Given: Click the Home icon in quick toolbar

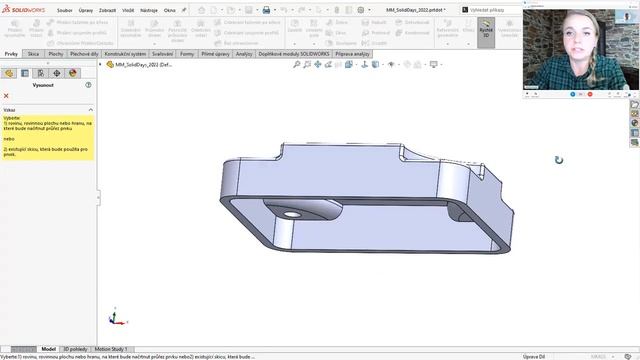Looking at the screenshot, I should pos(201,10).
